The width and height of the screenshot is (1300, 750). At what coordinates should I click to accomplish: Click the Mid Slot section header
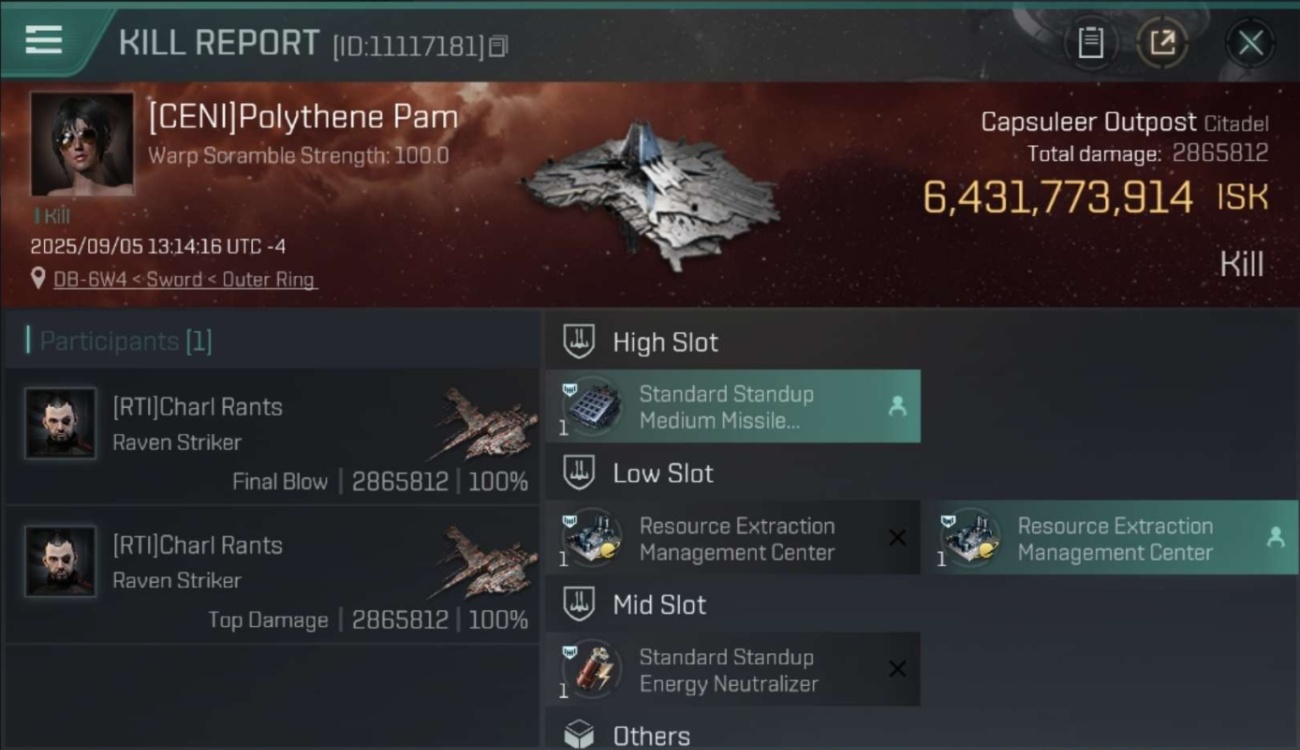(635, 604)
